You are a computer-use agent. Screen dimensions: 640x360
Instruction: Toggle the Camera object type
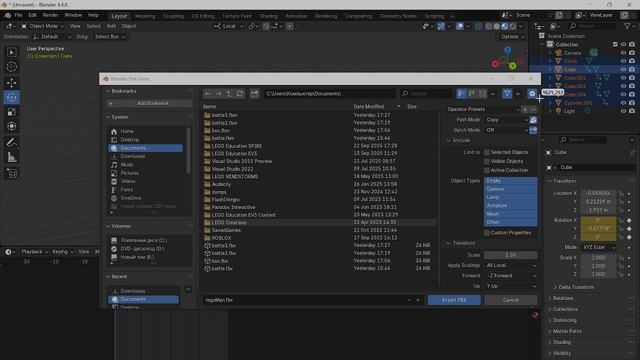[x=510, y=189]
